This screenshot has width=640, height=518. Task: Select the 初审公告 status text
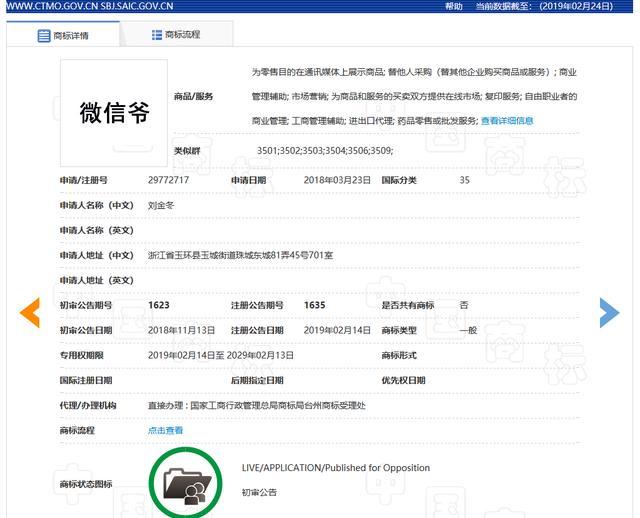coord(259,492)
